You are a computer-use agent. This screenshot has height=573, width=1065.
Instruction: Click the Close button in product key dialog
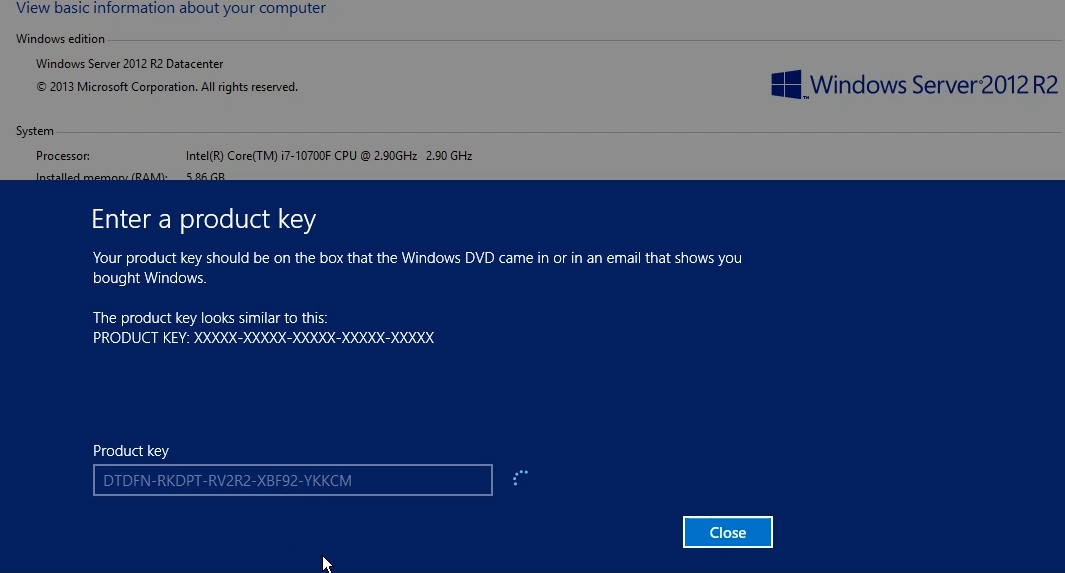click(727, 532)
